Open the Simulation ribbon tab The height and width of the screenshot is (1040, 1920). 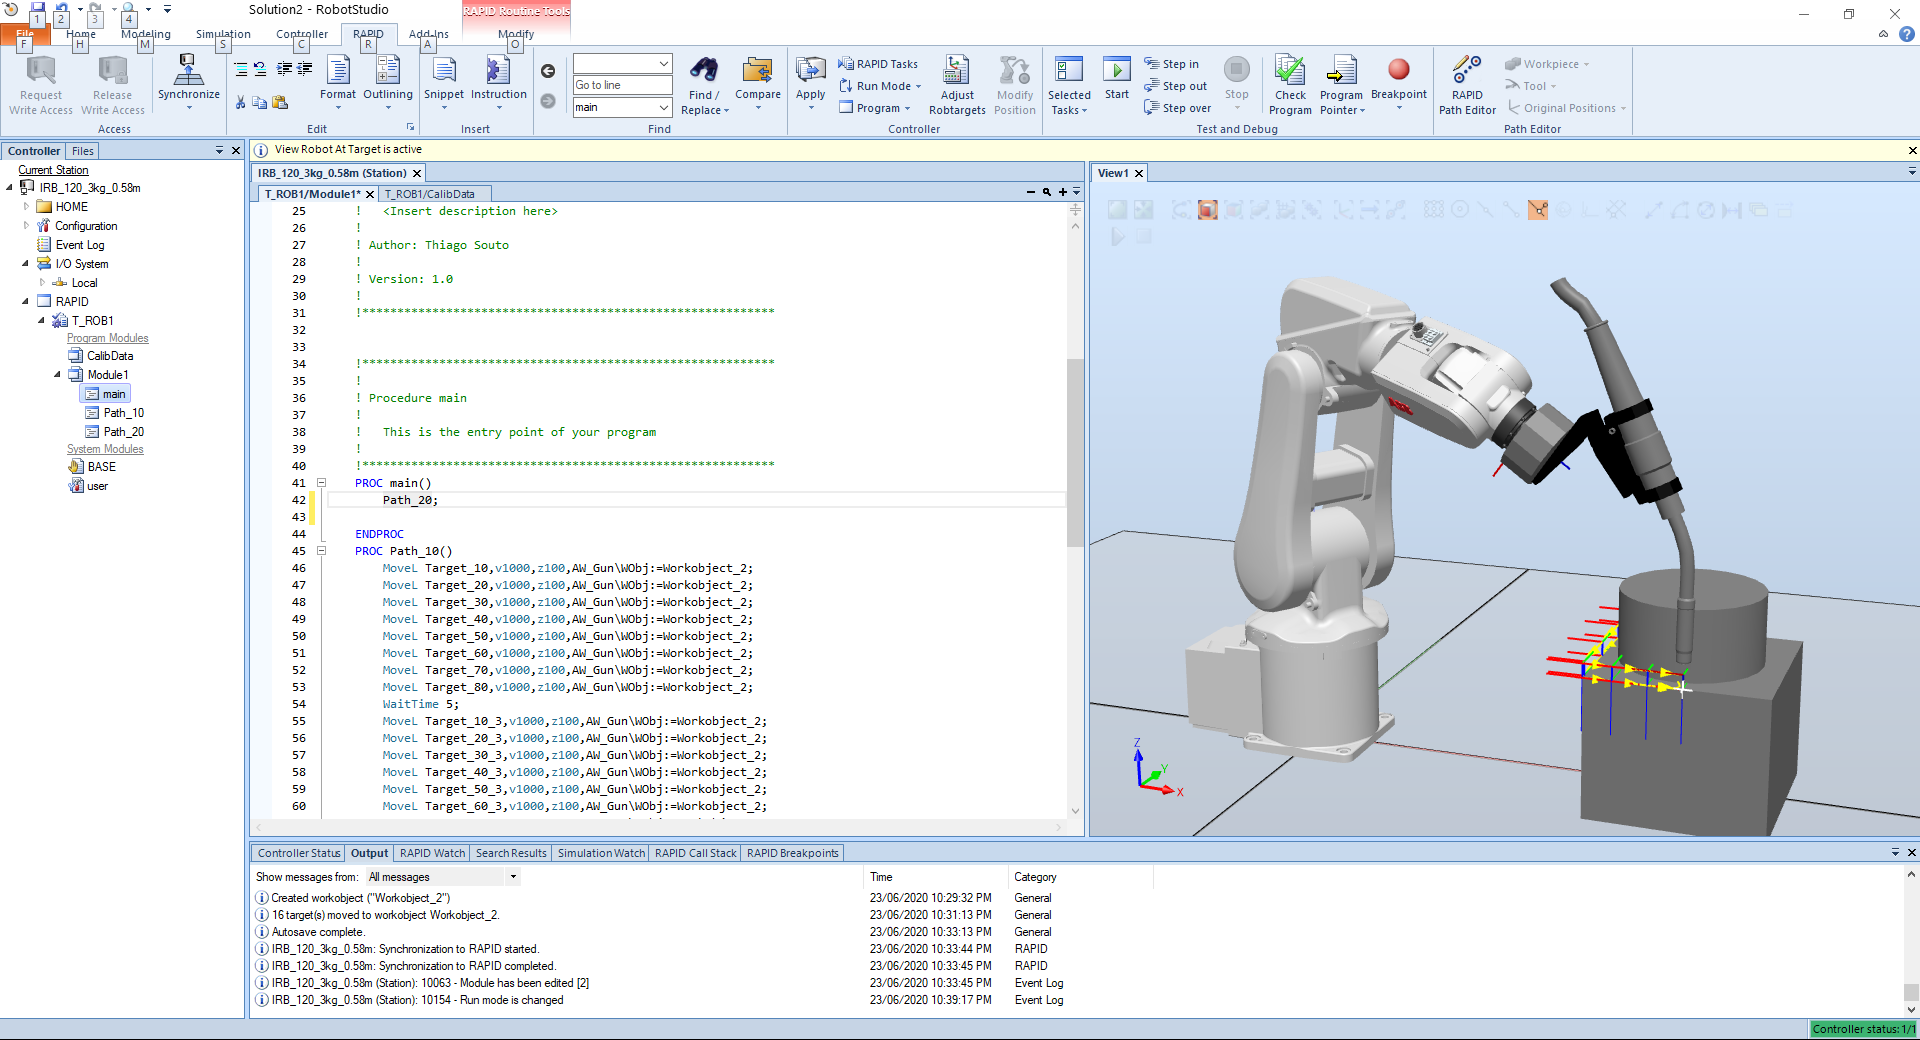pos(223,34)
